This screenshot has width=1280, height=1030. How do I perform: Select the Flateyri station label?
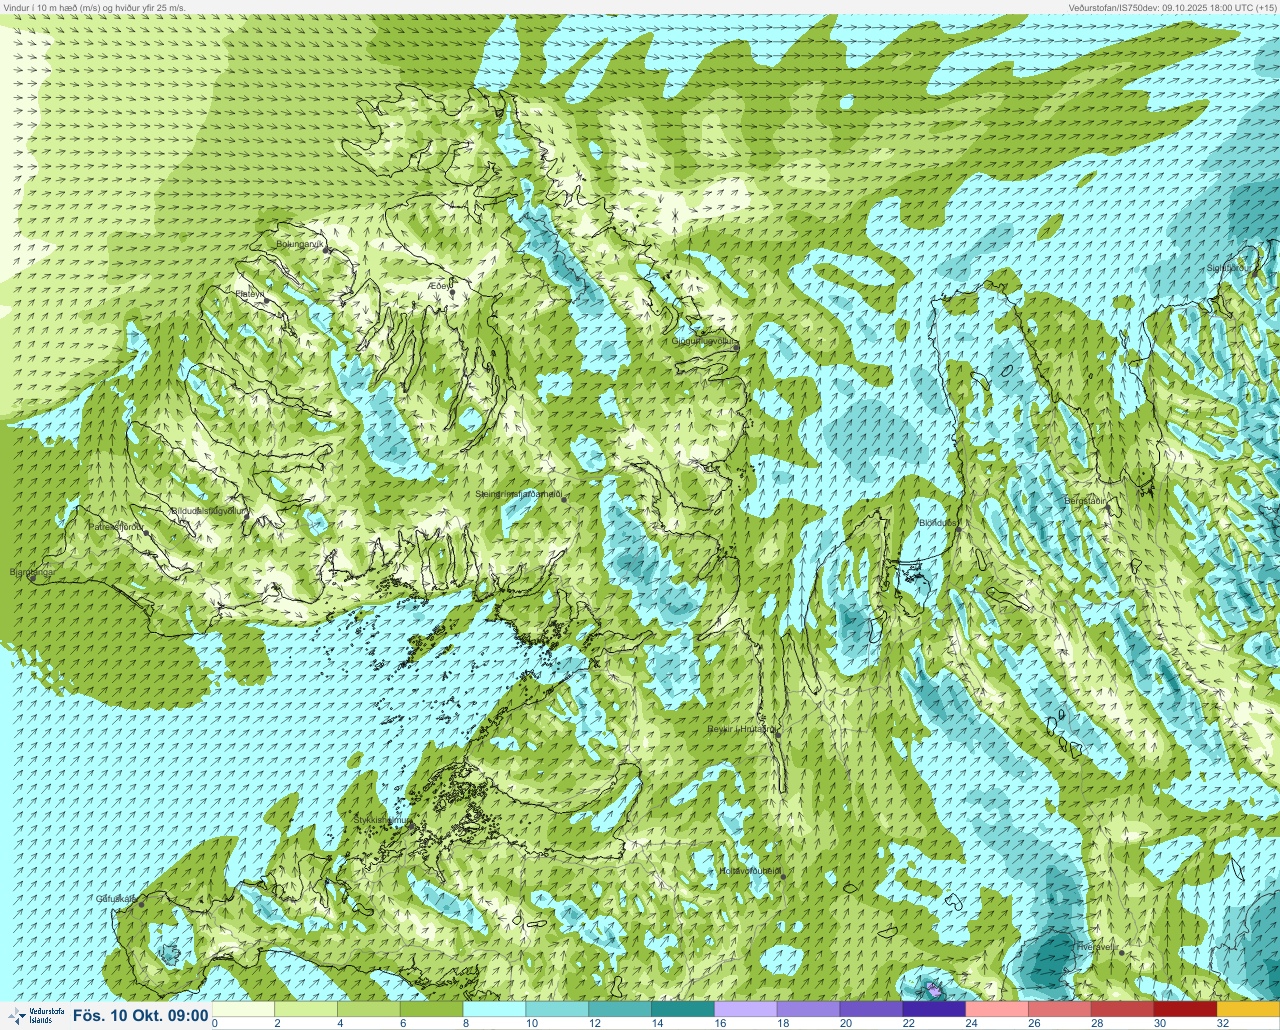tap(249, 294)
